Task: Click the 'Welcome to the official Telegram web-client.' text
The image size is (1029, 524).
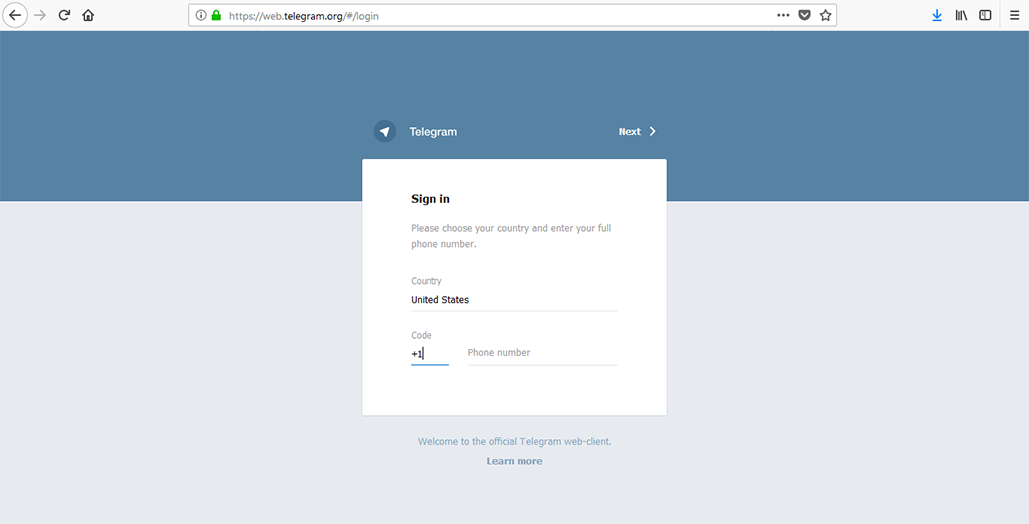Action: tap(514, 441)
